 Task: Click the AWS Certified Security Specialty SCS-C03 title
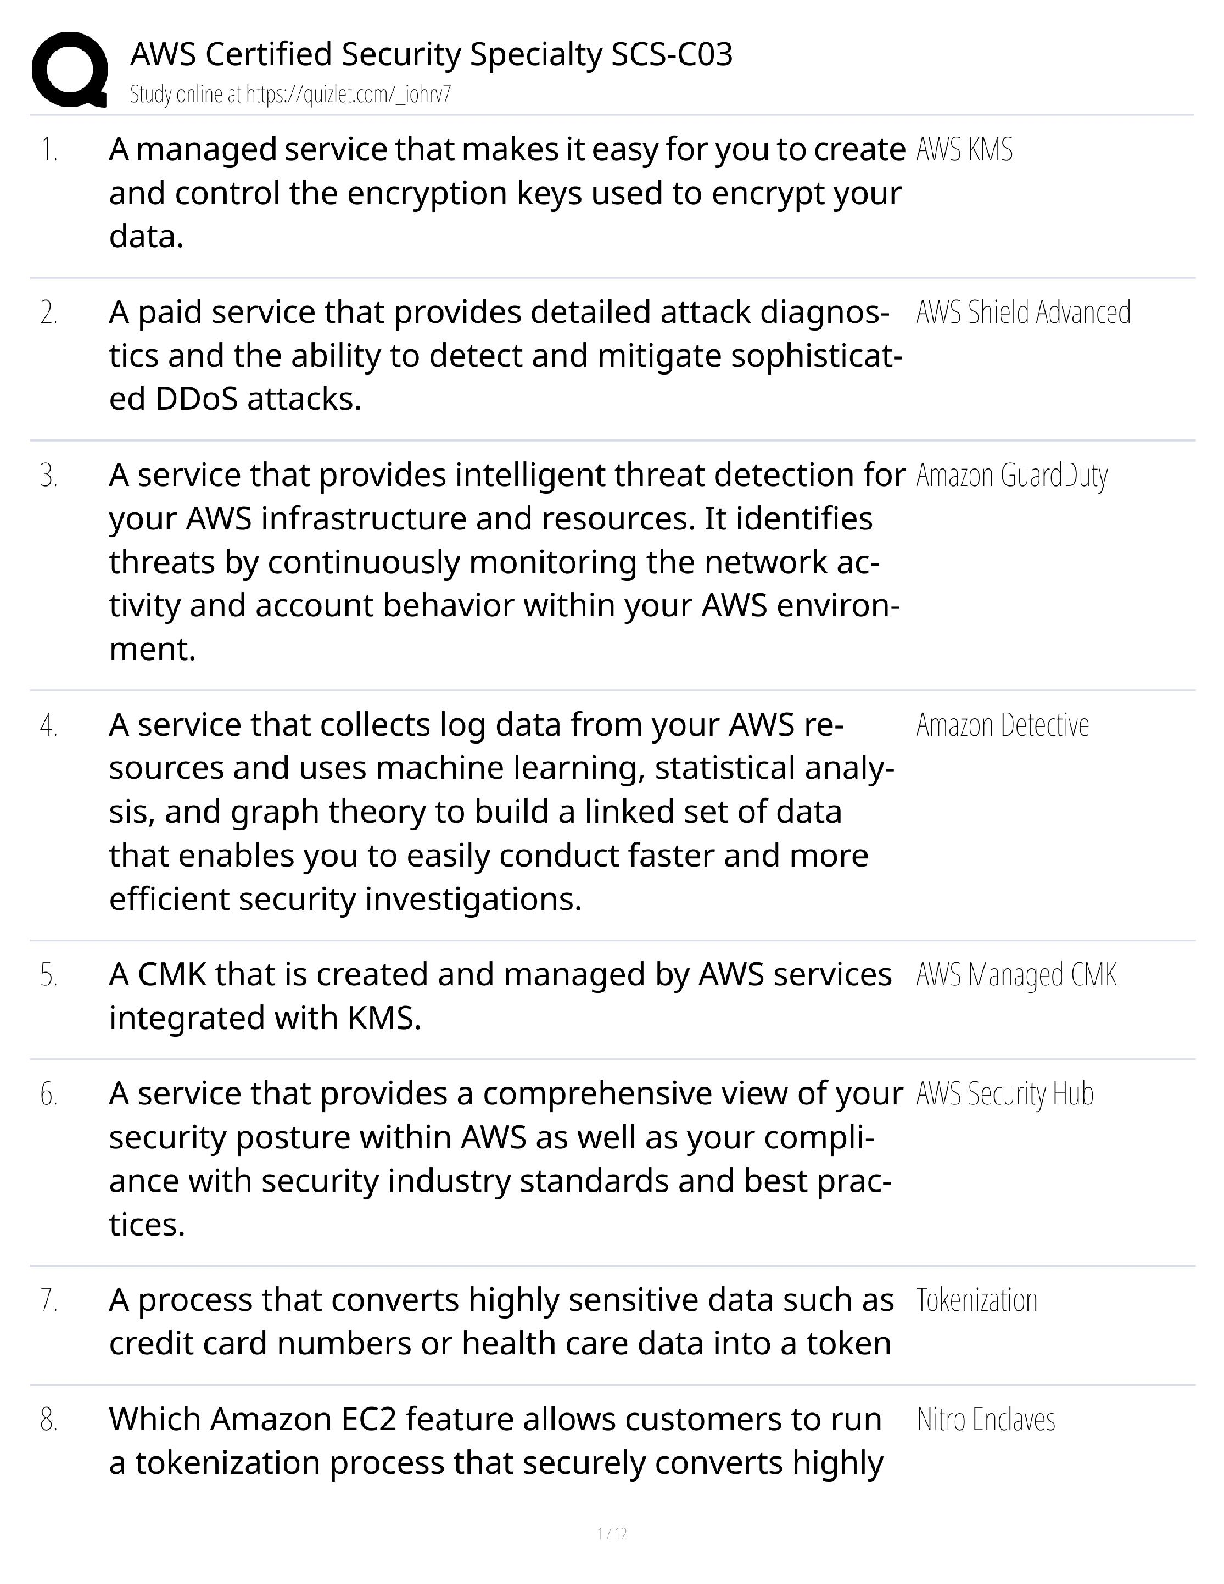pyautogui.click(x=431, y=54)
